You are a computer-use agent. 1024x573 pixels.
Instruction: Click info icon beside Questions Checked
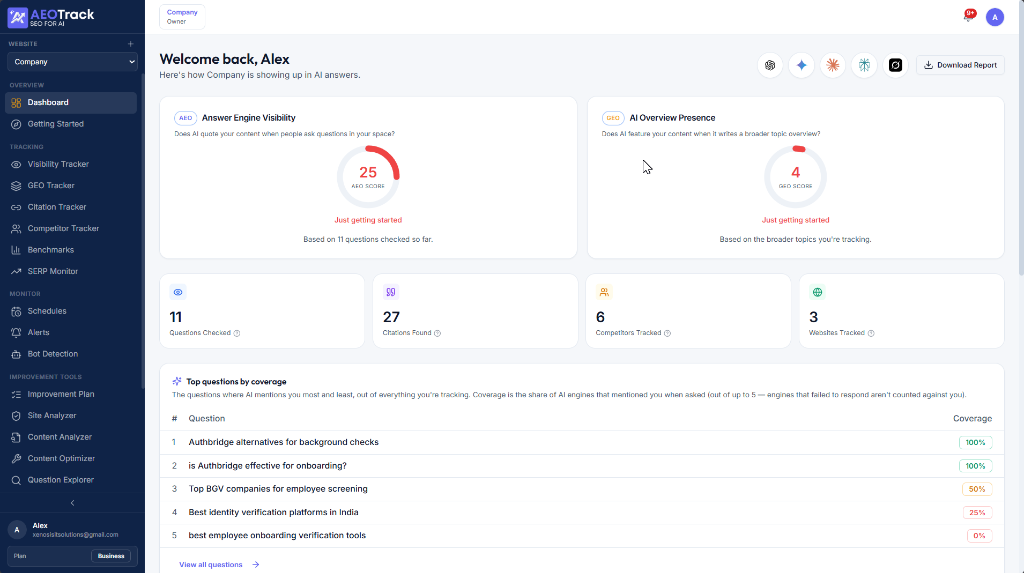[237, 333]
